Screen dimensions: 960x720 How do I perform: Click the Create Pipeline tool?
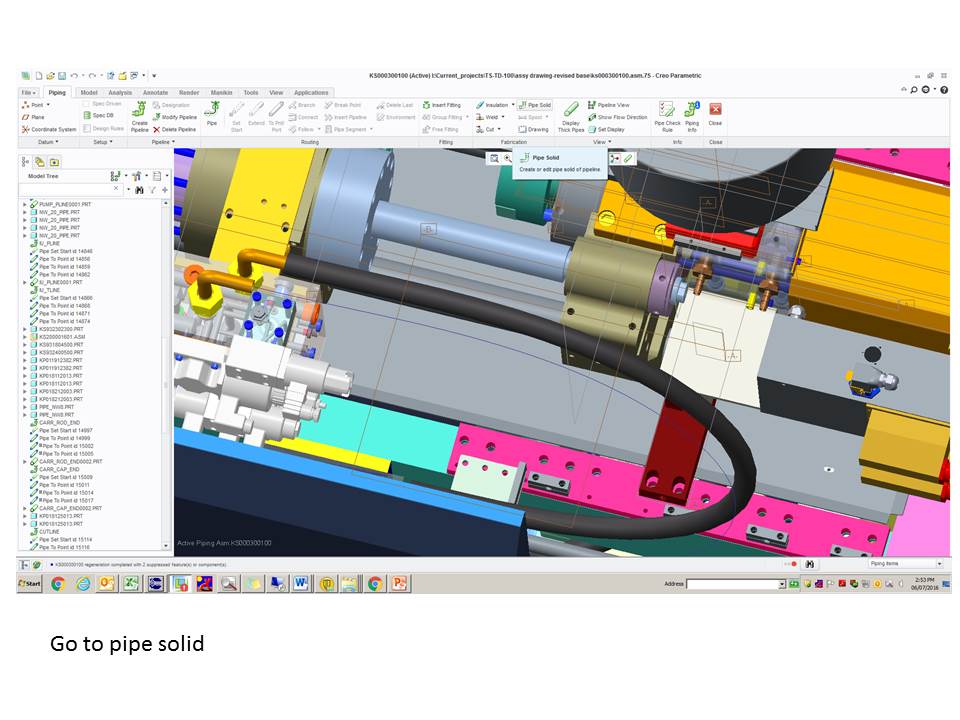[140, 118]
